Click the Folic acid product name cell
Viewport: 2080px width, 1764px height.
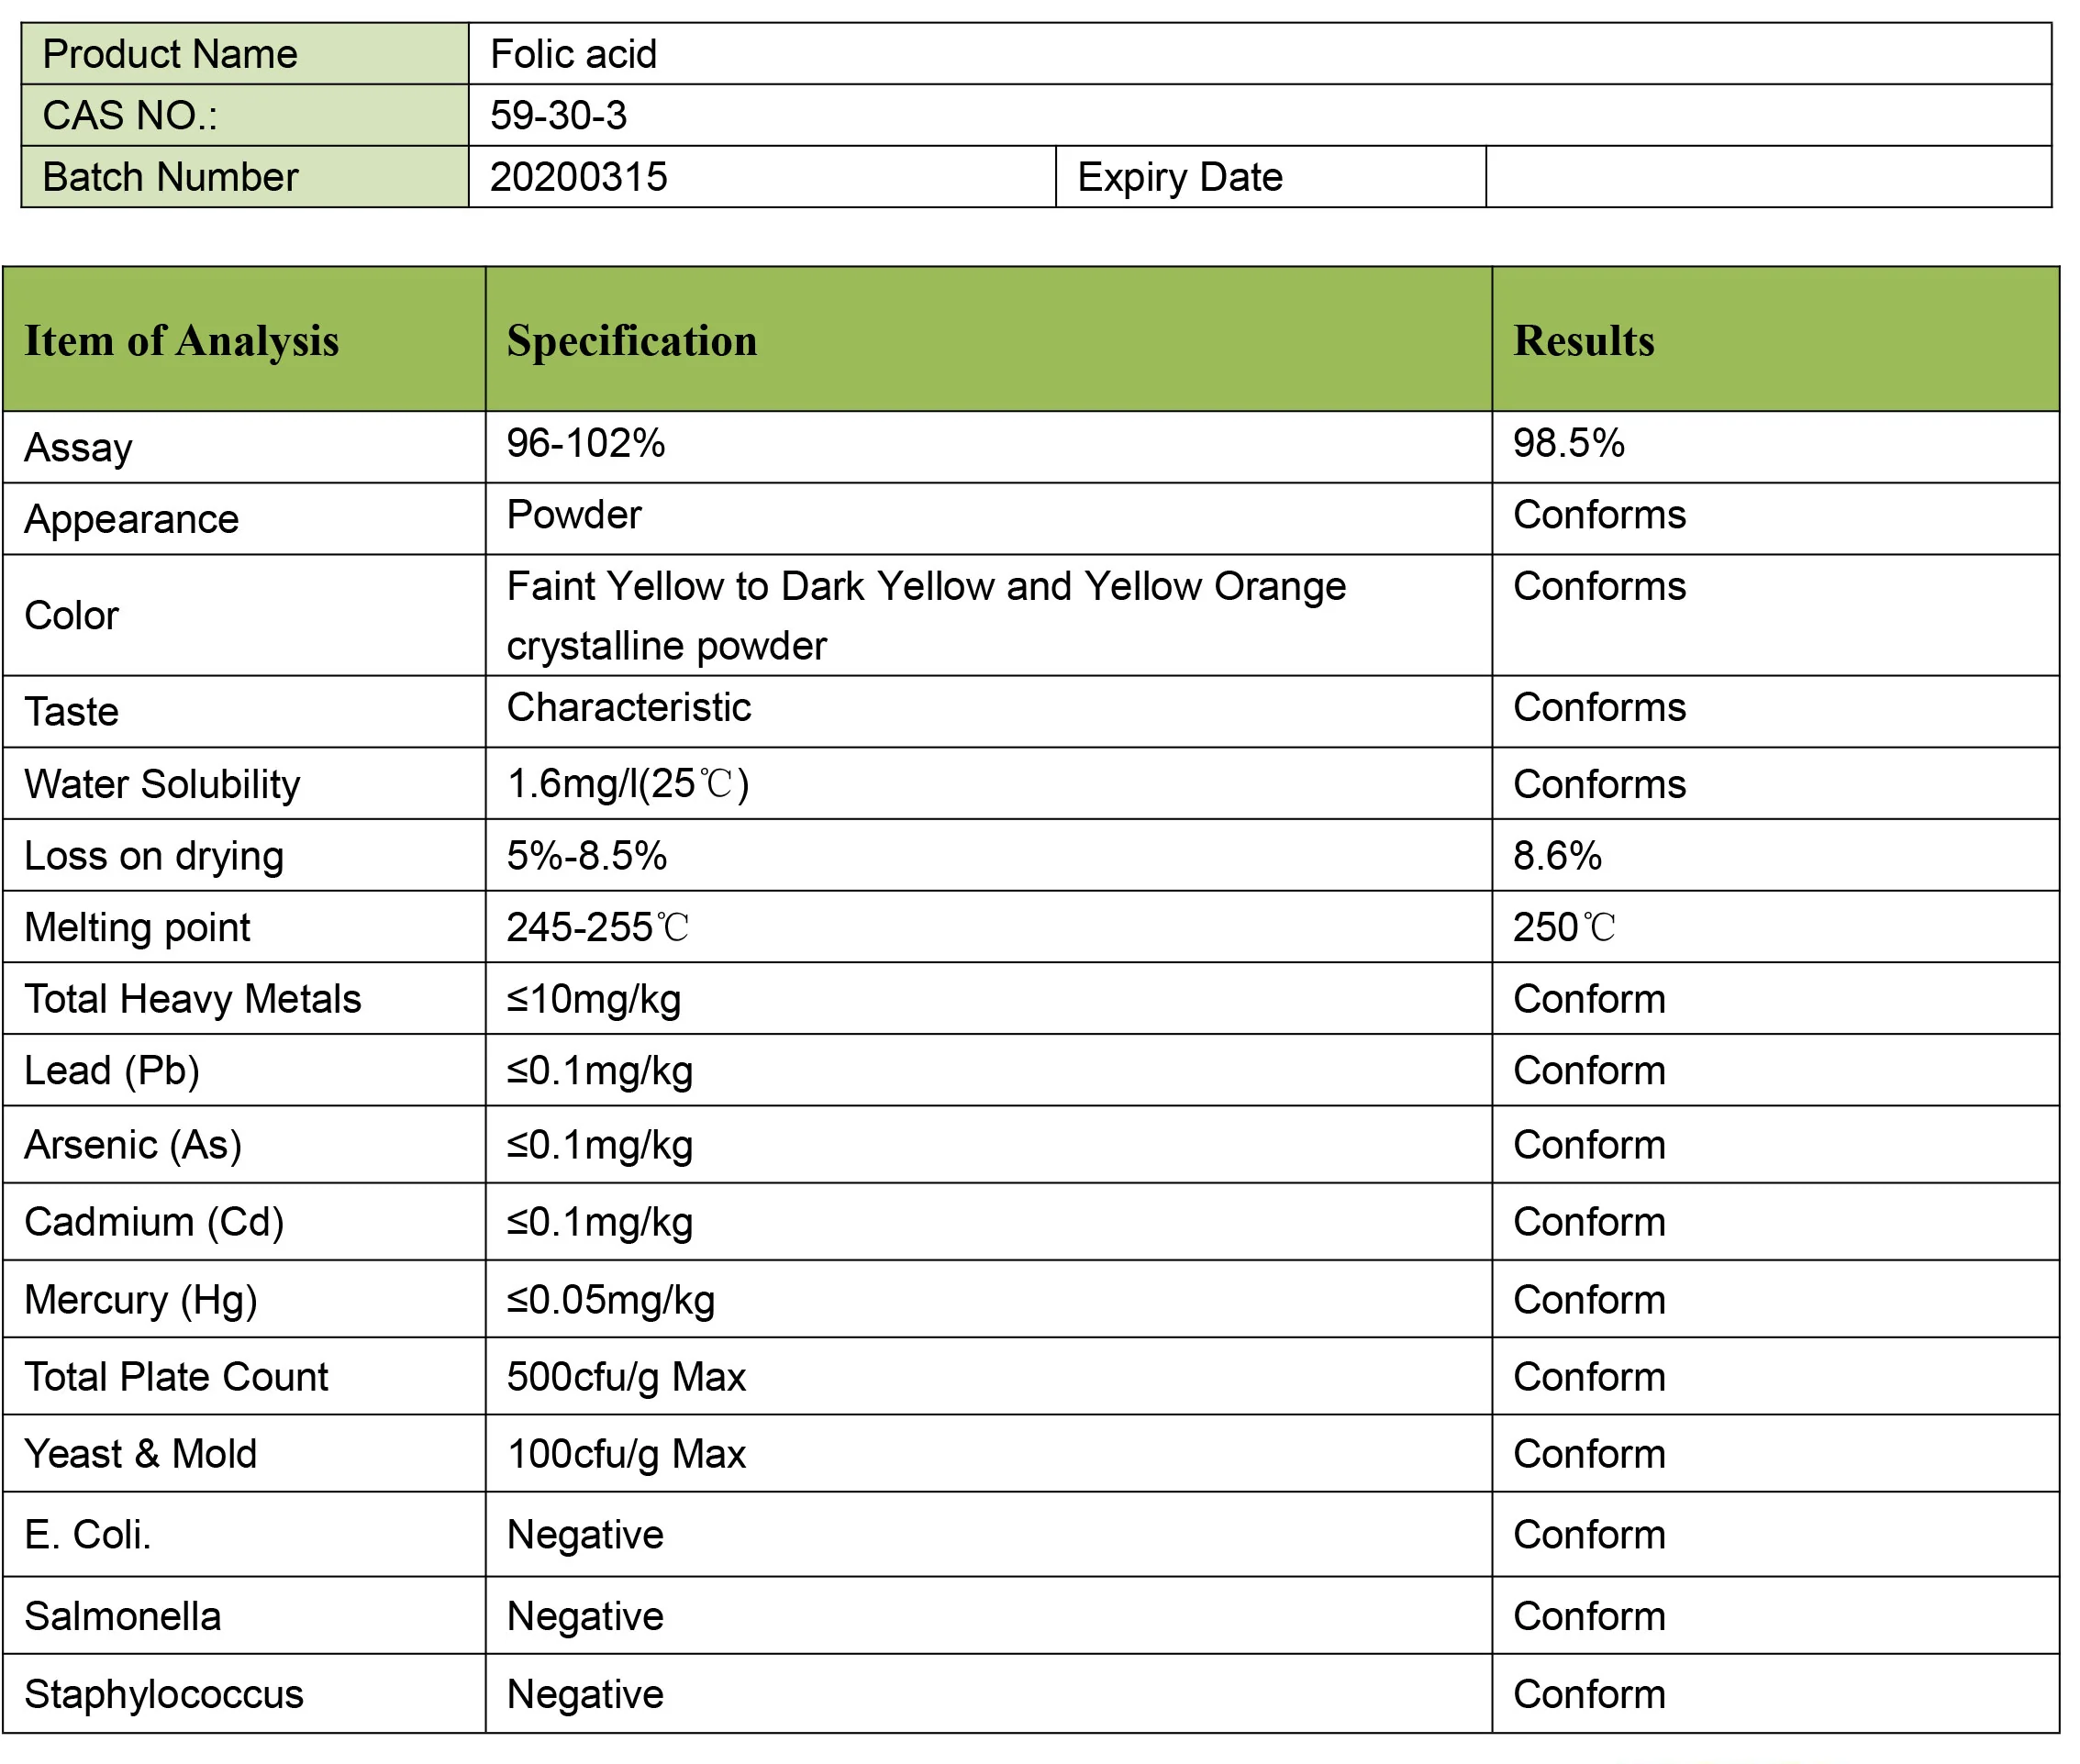point(573,54)
